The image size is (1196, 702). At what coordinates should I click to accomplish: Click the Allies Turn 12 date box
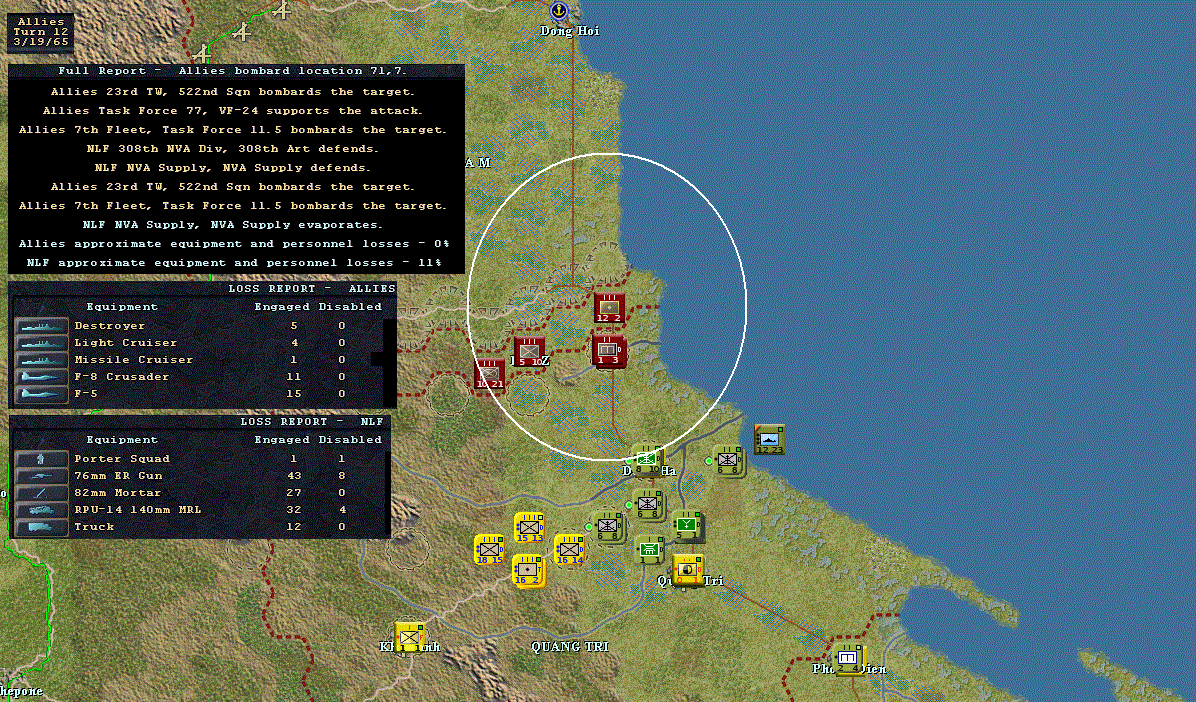[x=41, y=32]
